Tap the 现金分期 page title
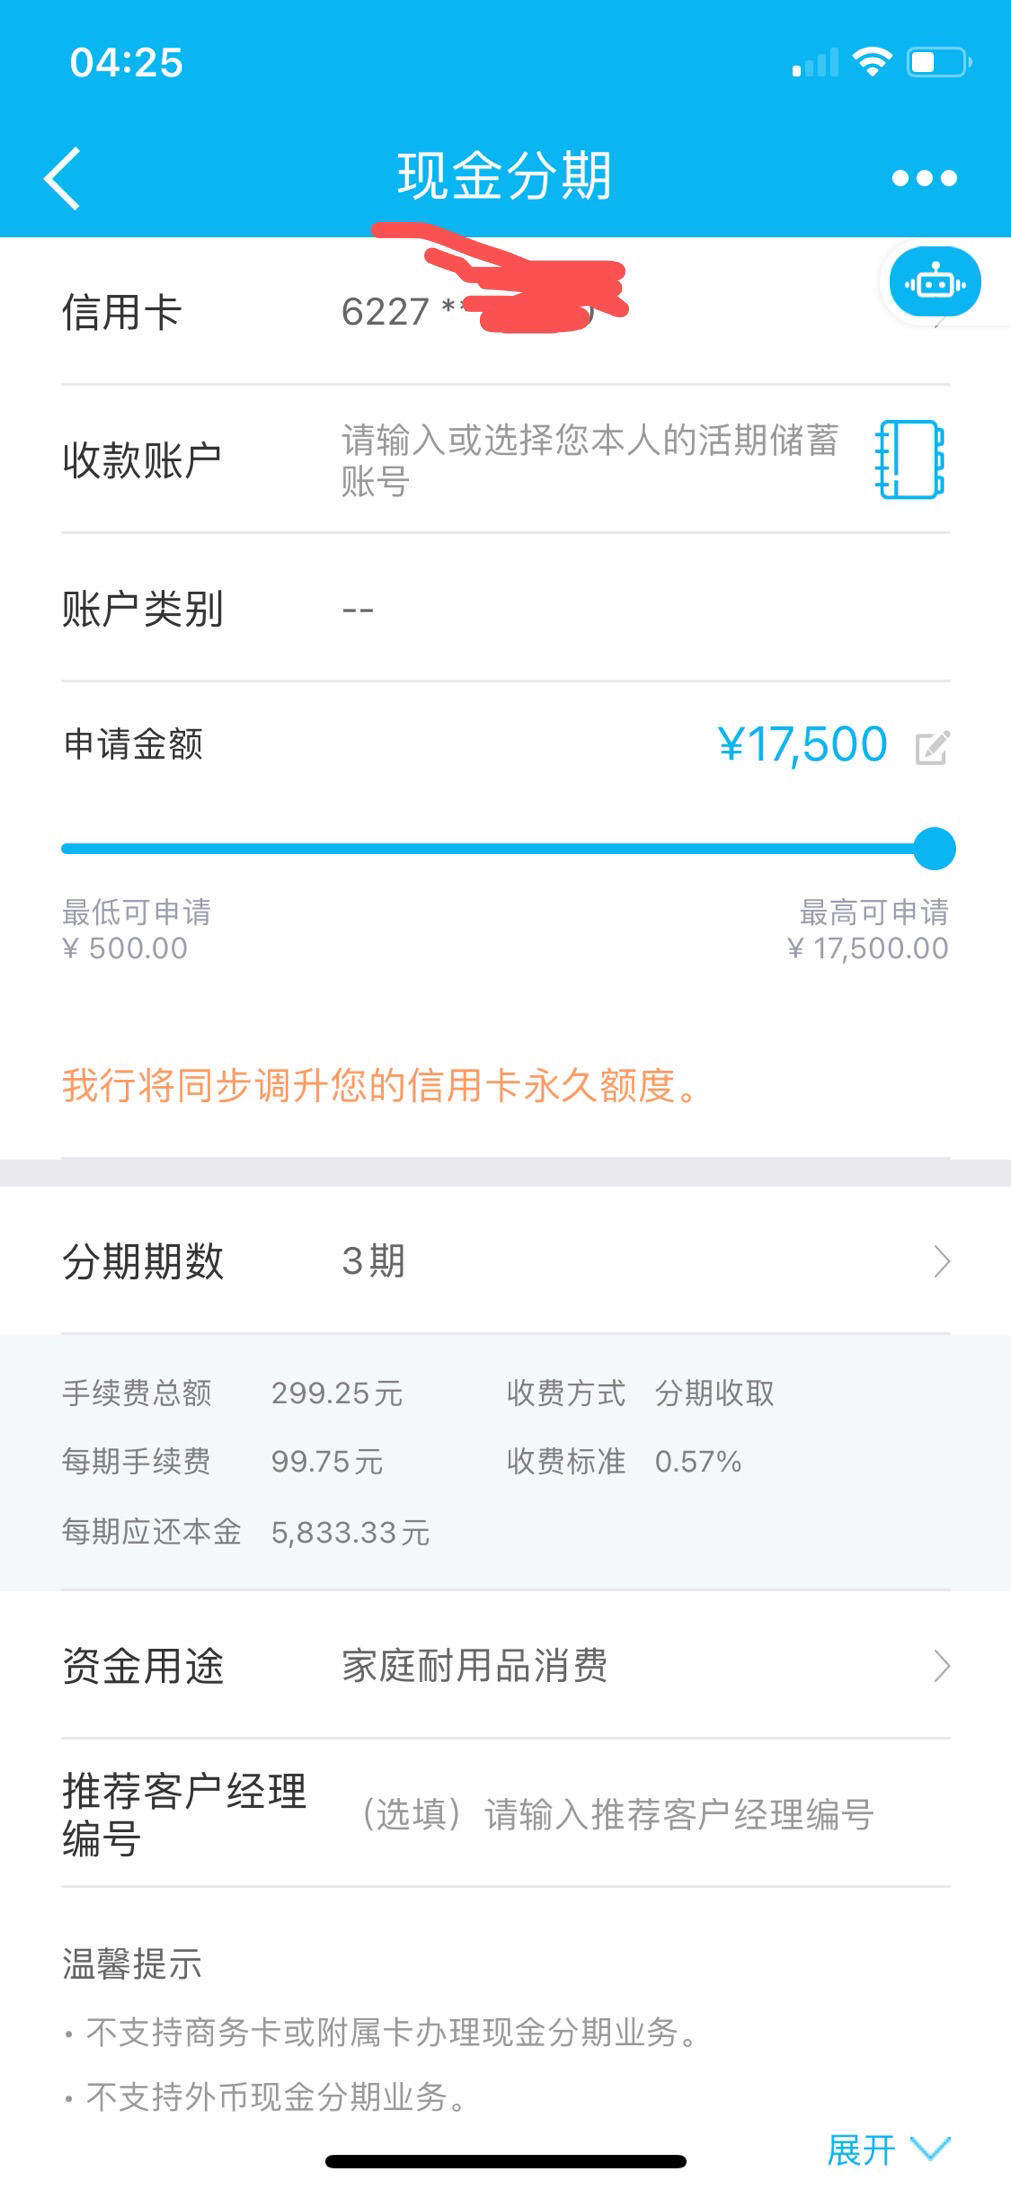This screenshot has width=1011, height=2190. 504,176
